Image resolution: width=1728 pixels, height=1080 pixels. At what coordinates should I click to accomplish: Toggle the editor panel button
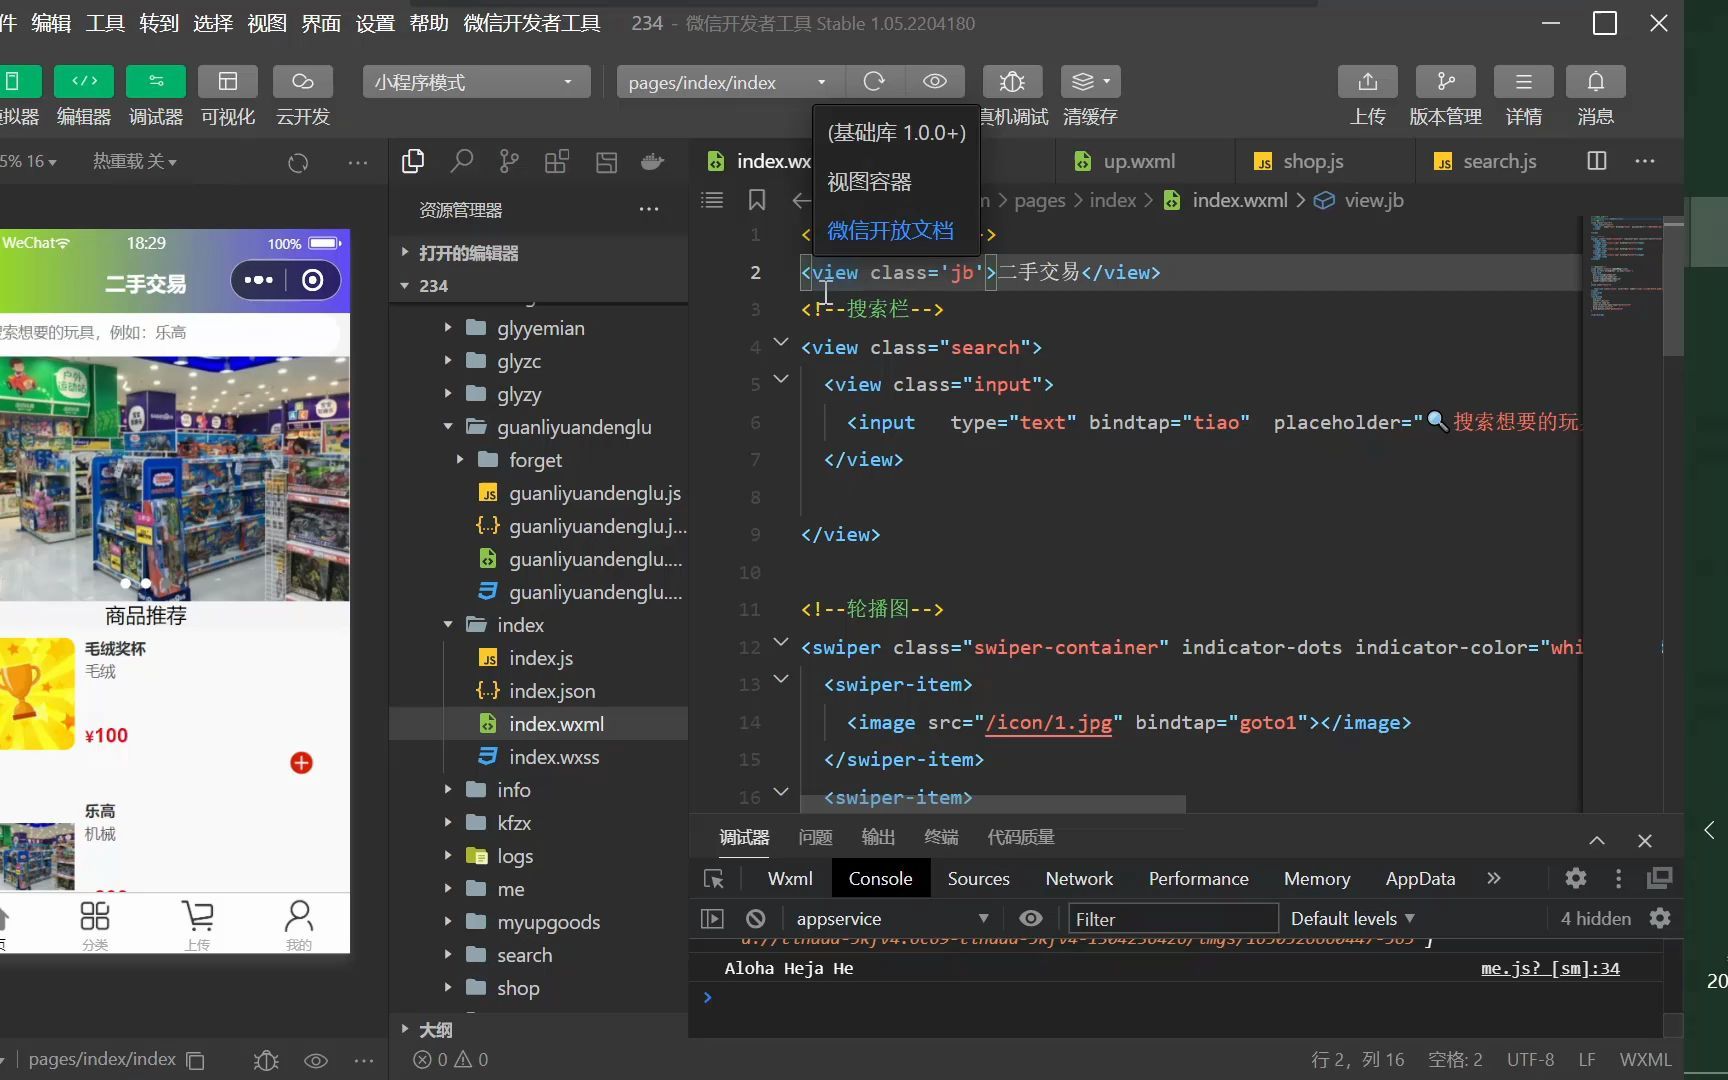pyautogui.click(x=84, y=82)
